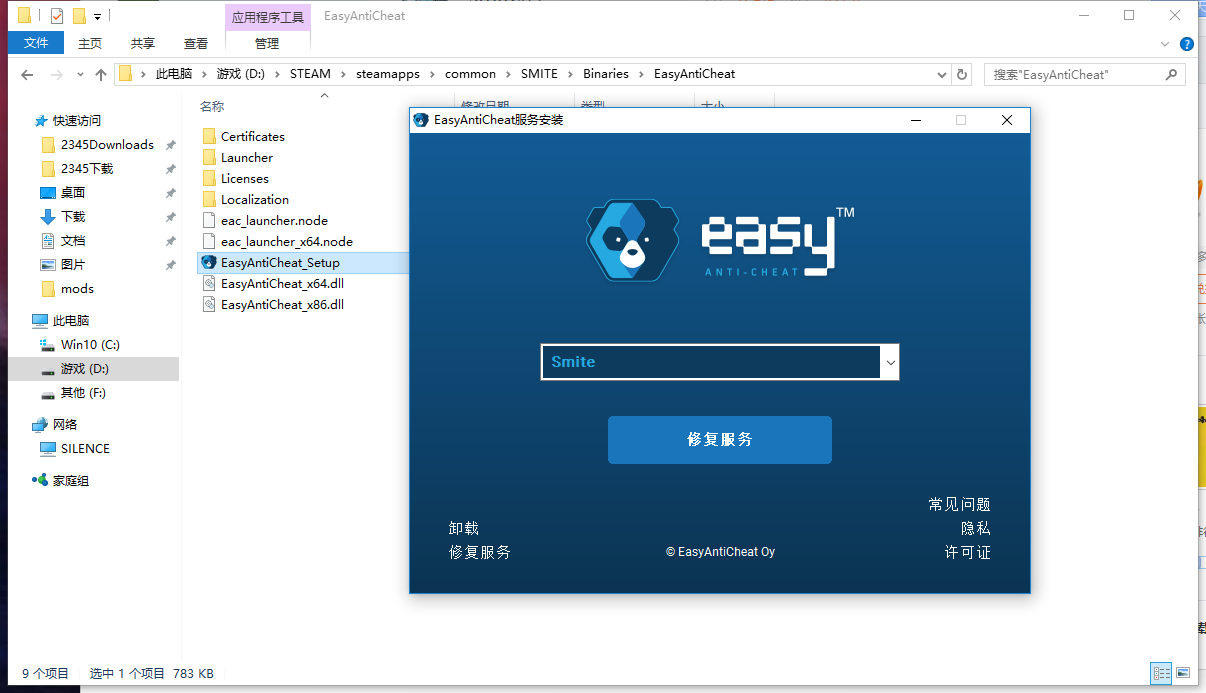Select 游戏 (D:) drive in sidebar
The height and width of the screenshot is (693, 1206).
click(x=84, y=369)
